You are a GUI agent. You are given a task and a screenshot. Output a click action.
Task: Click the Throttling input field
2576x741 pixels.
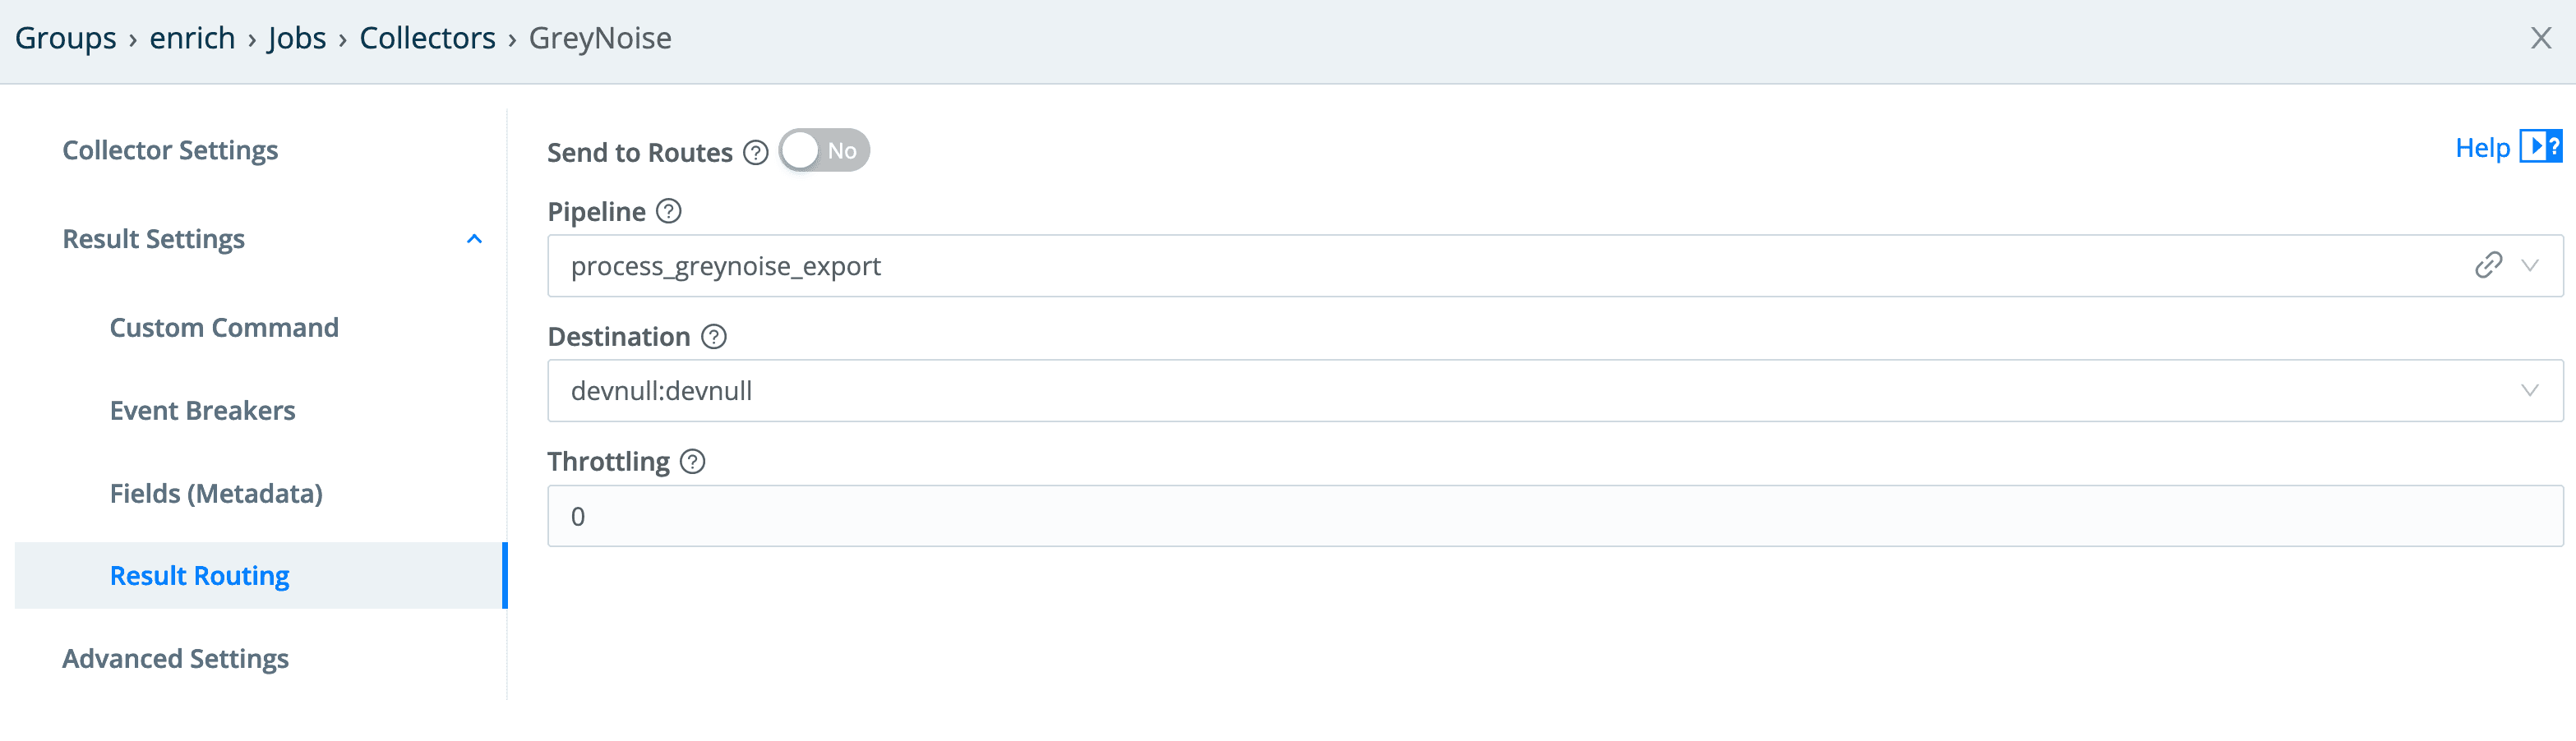[1554, 516]
